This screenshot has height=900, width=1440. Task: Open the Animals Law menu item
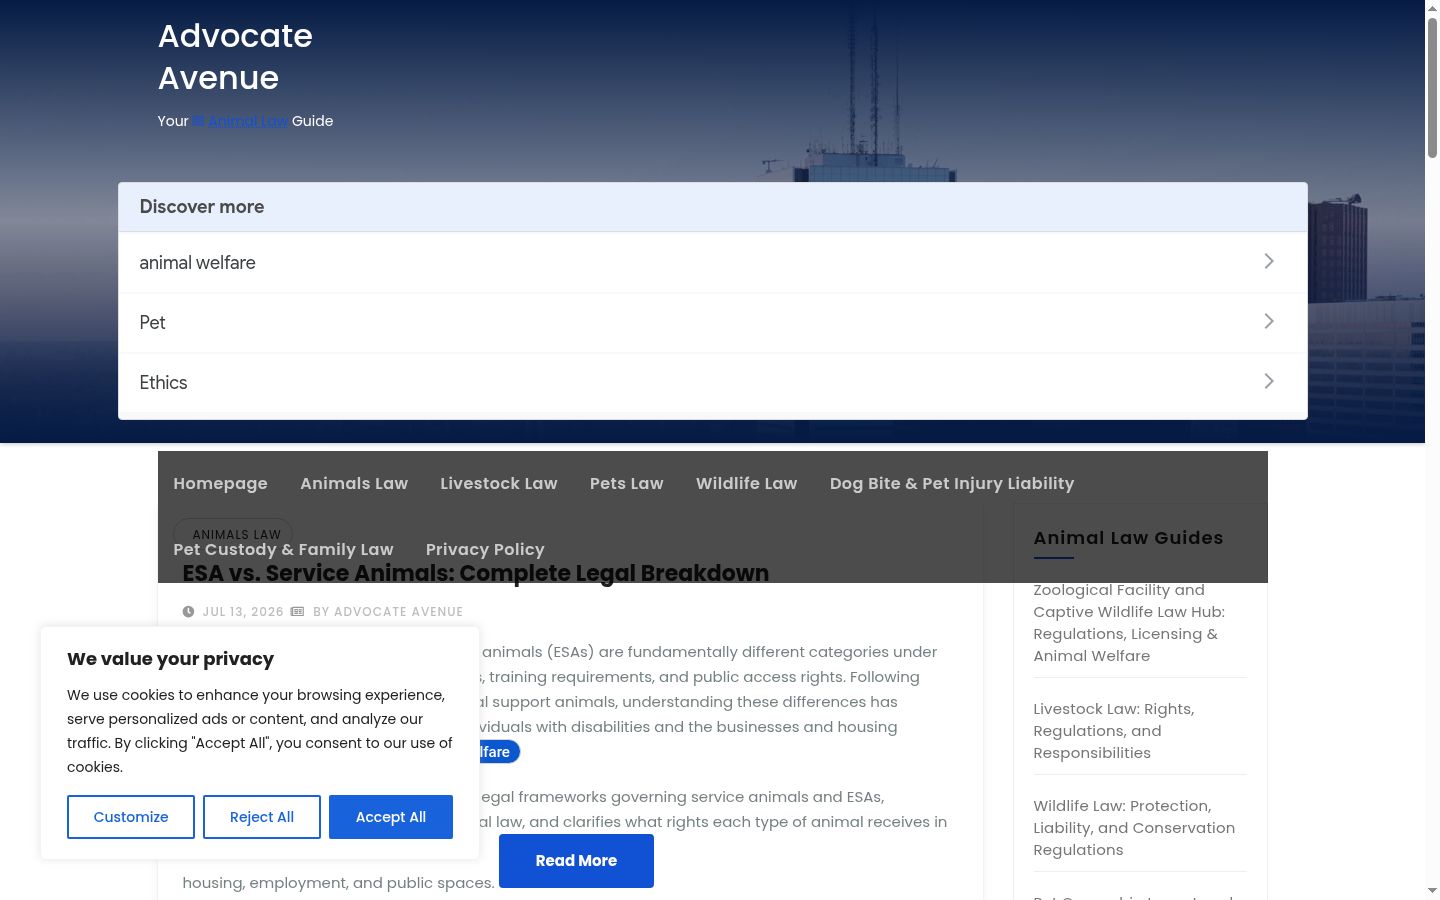(x=354, y=483)
